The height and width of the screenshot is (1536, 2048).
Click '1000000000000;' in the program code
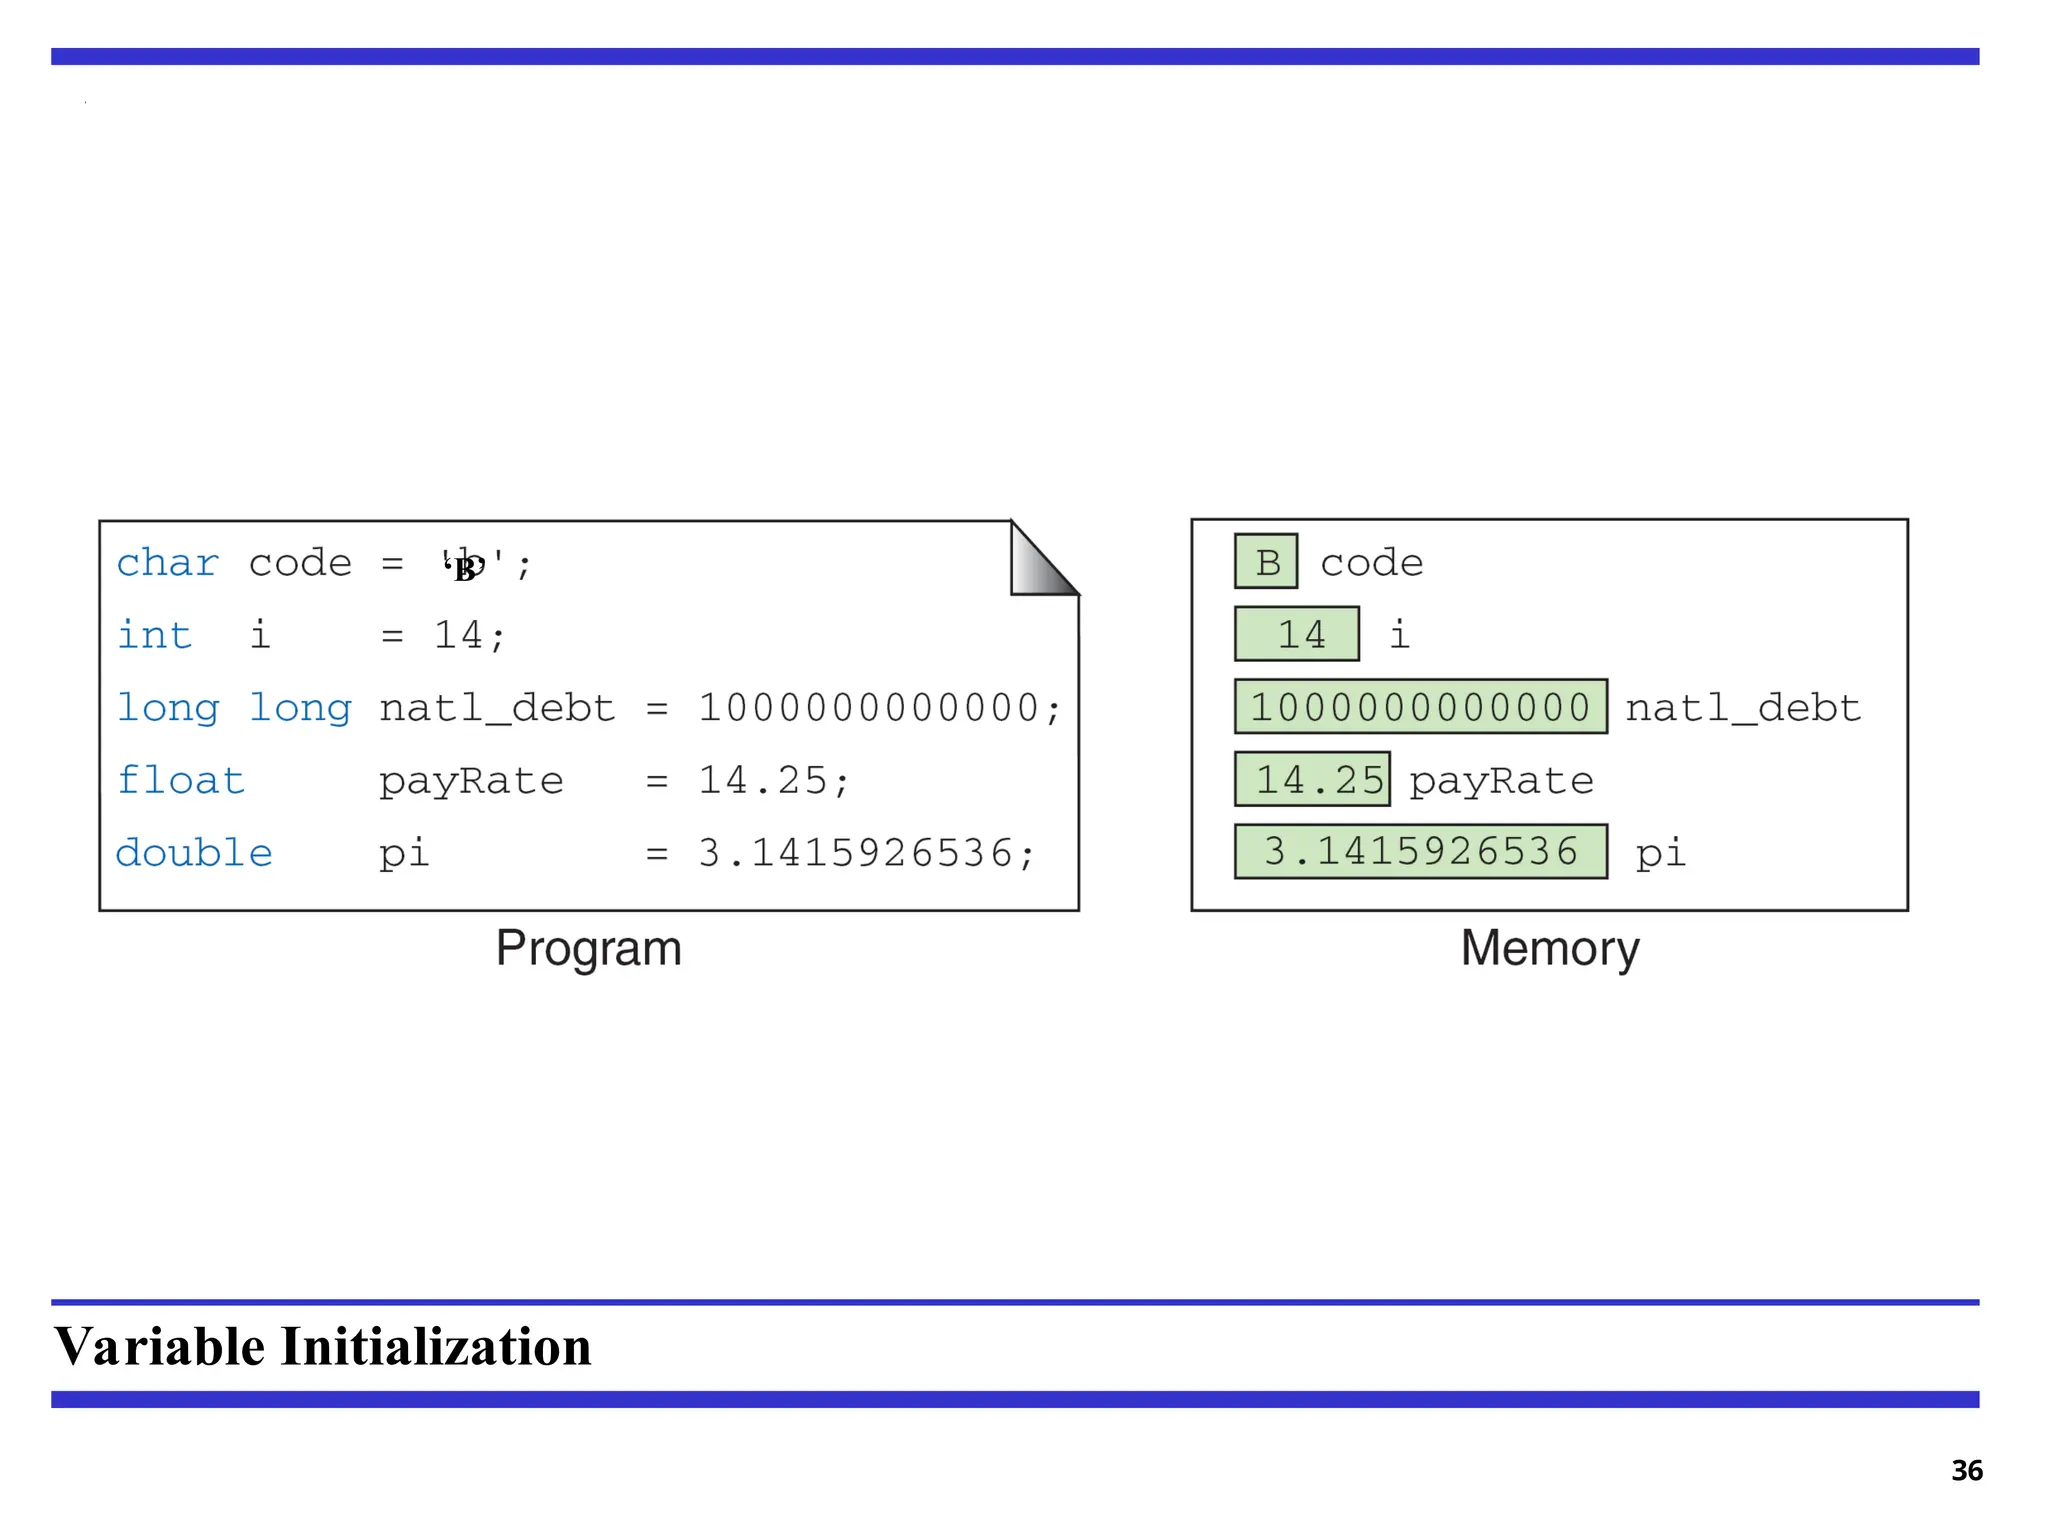pyautogui.click(x=880, y=708)
